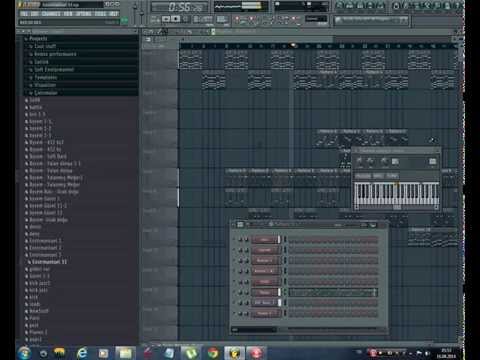Click the volume knob in channel settings window
The width and height of the screenshot is (480, 360).
pyautogui.click(x=370, y=161)
